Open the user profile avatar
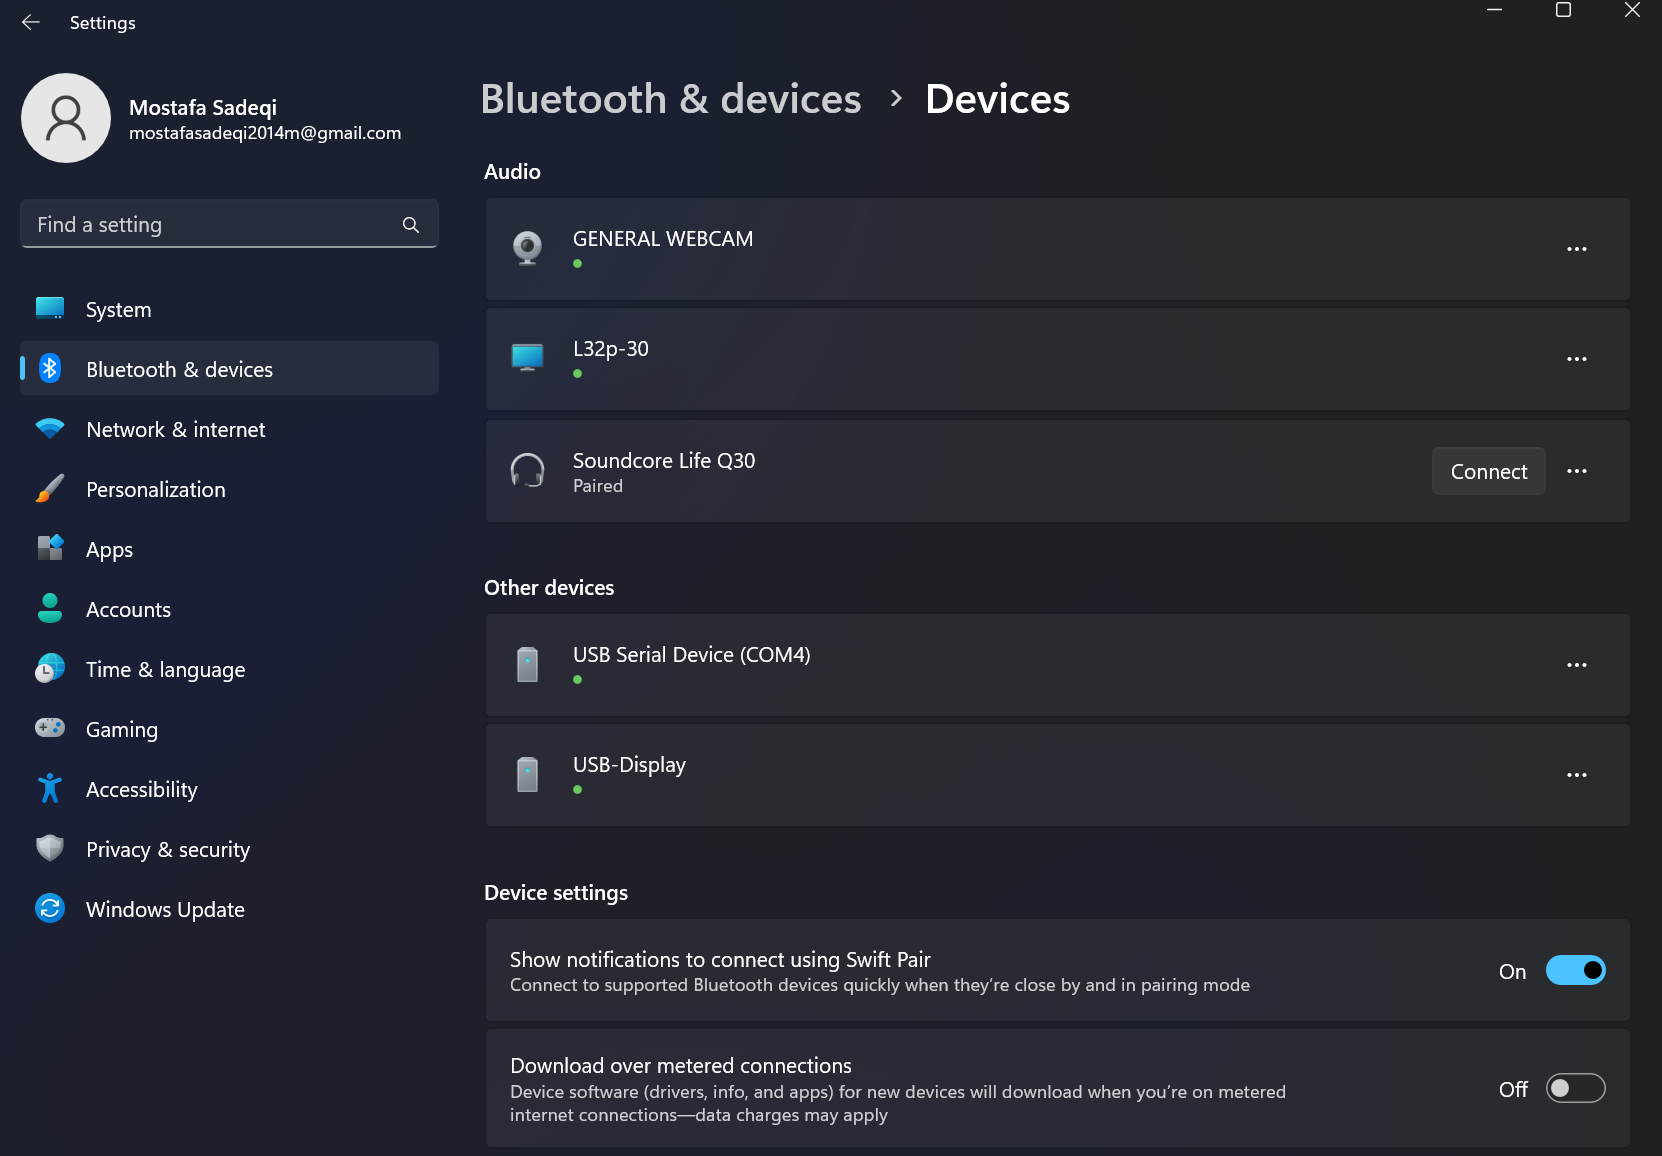 (66, 118)
